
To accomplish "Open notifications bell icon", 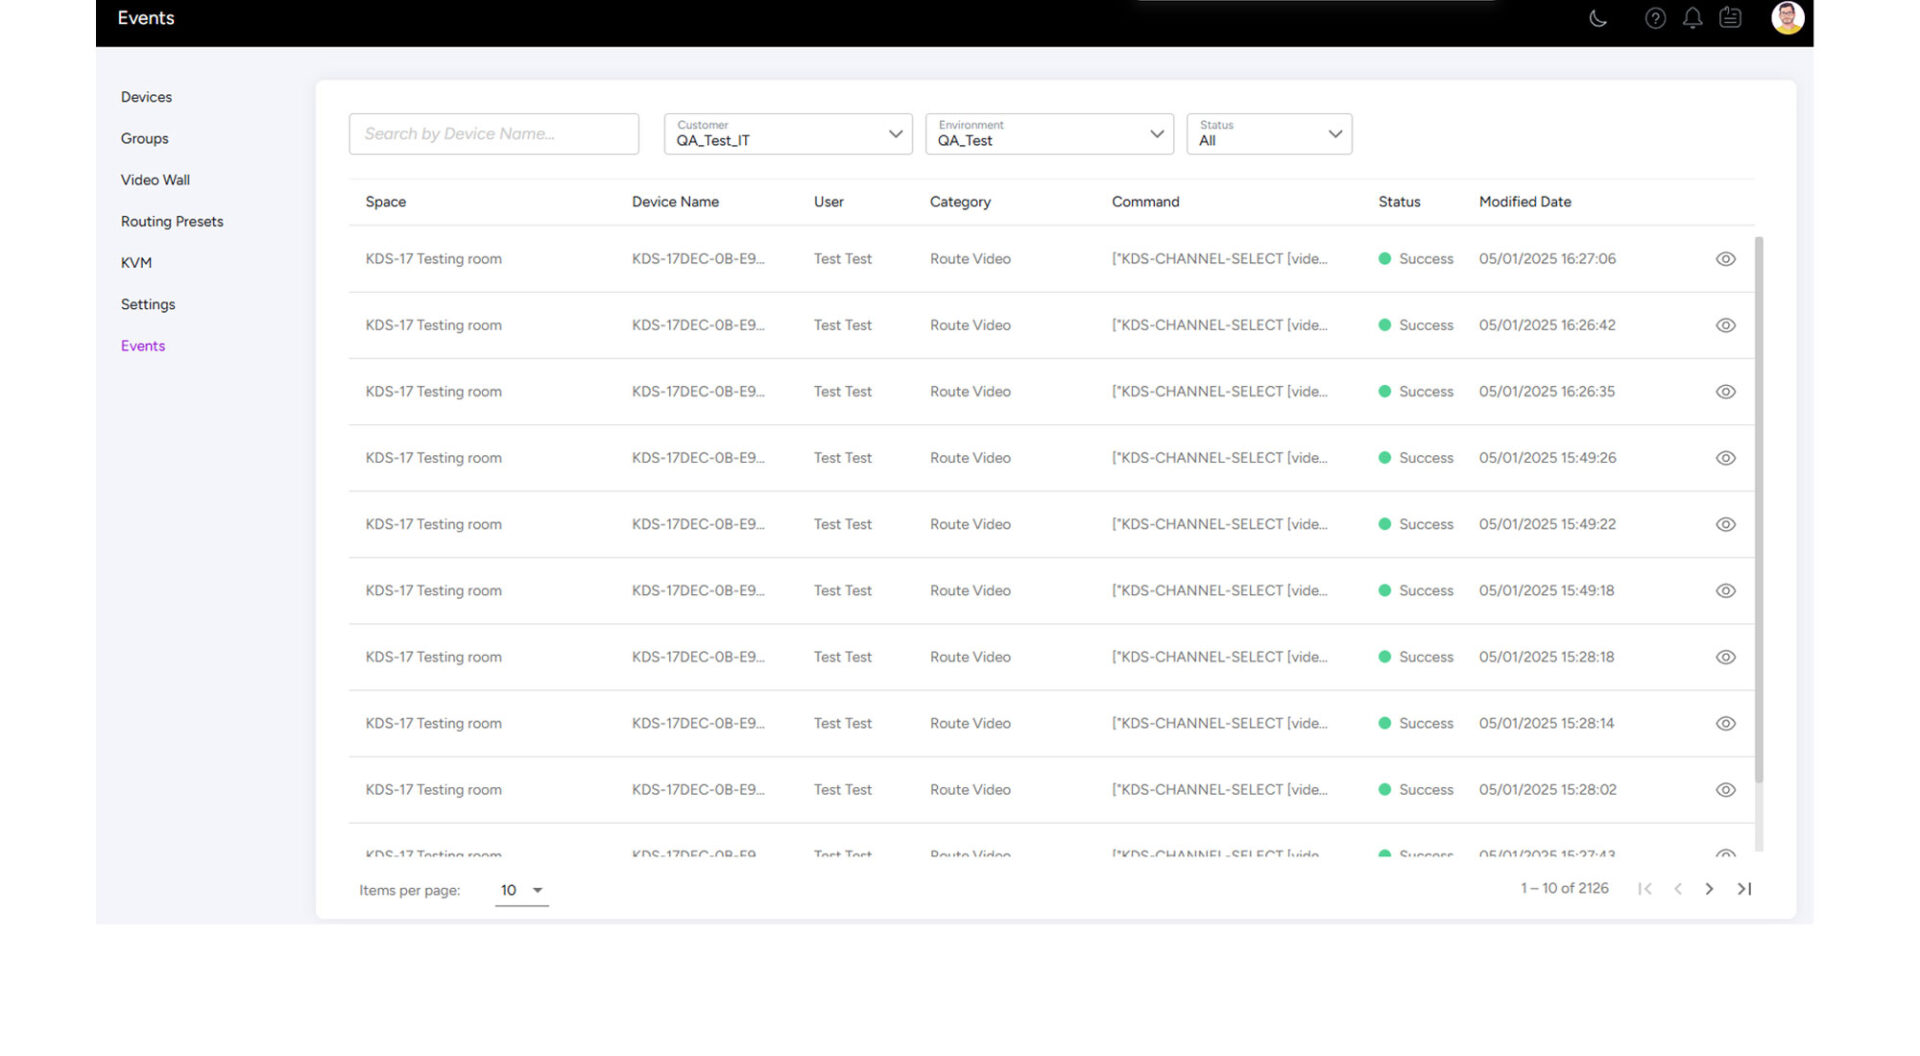I will coord(1692,18).
